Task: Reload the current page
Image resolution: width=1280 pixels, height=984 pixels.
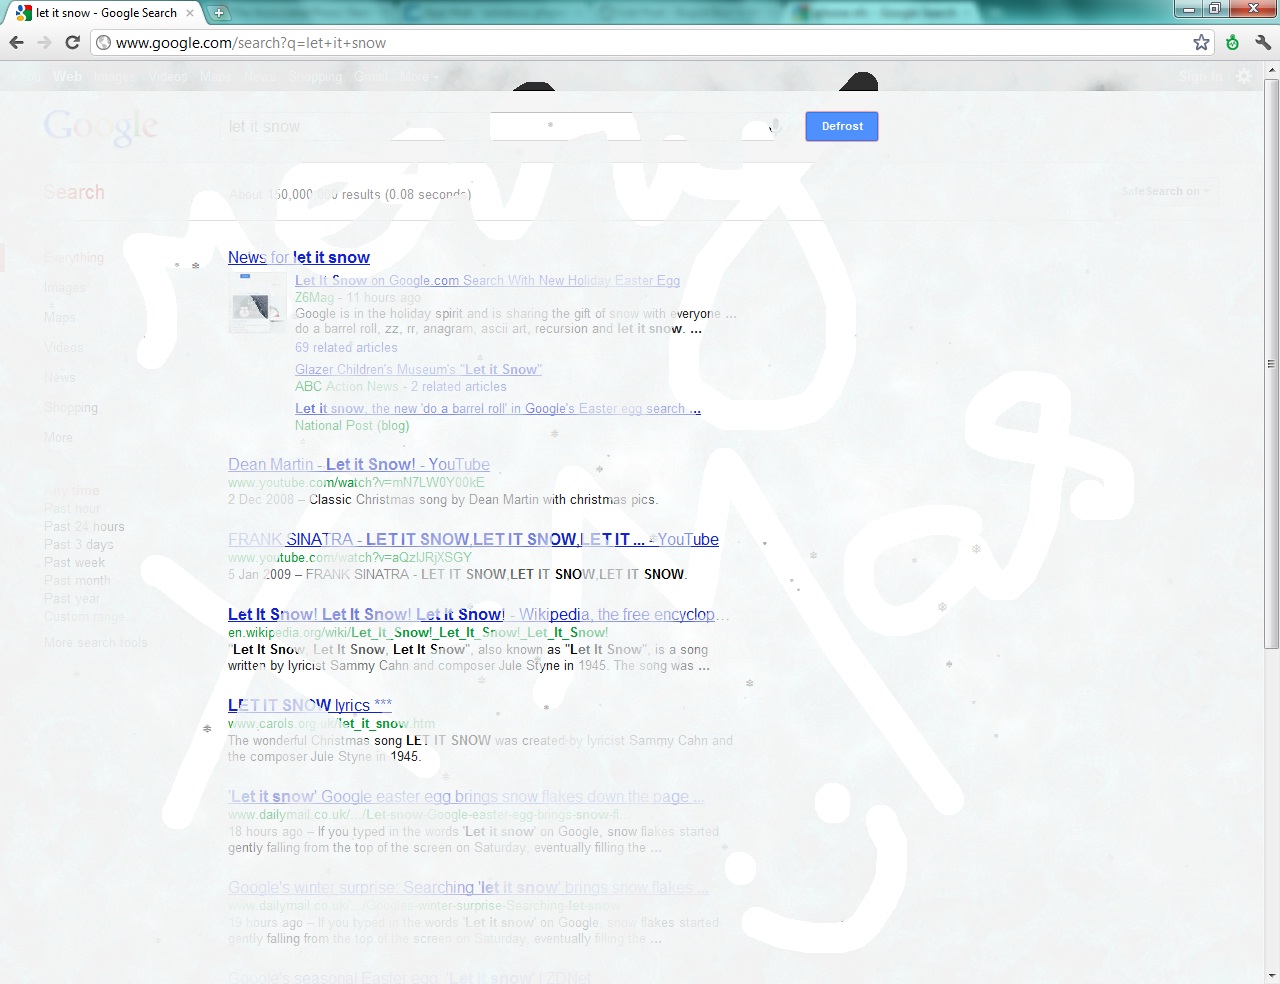Action: tap(72, 43)
